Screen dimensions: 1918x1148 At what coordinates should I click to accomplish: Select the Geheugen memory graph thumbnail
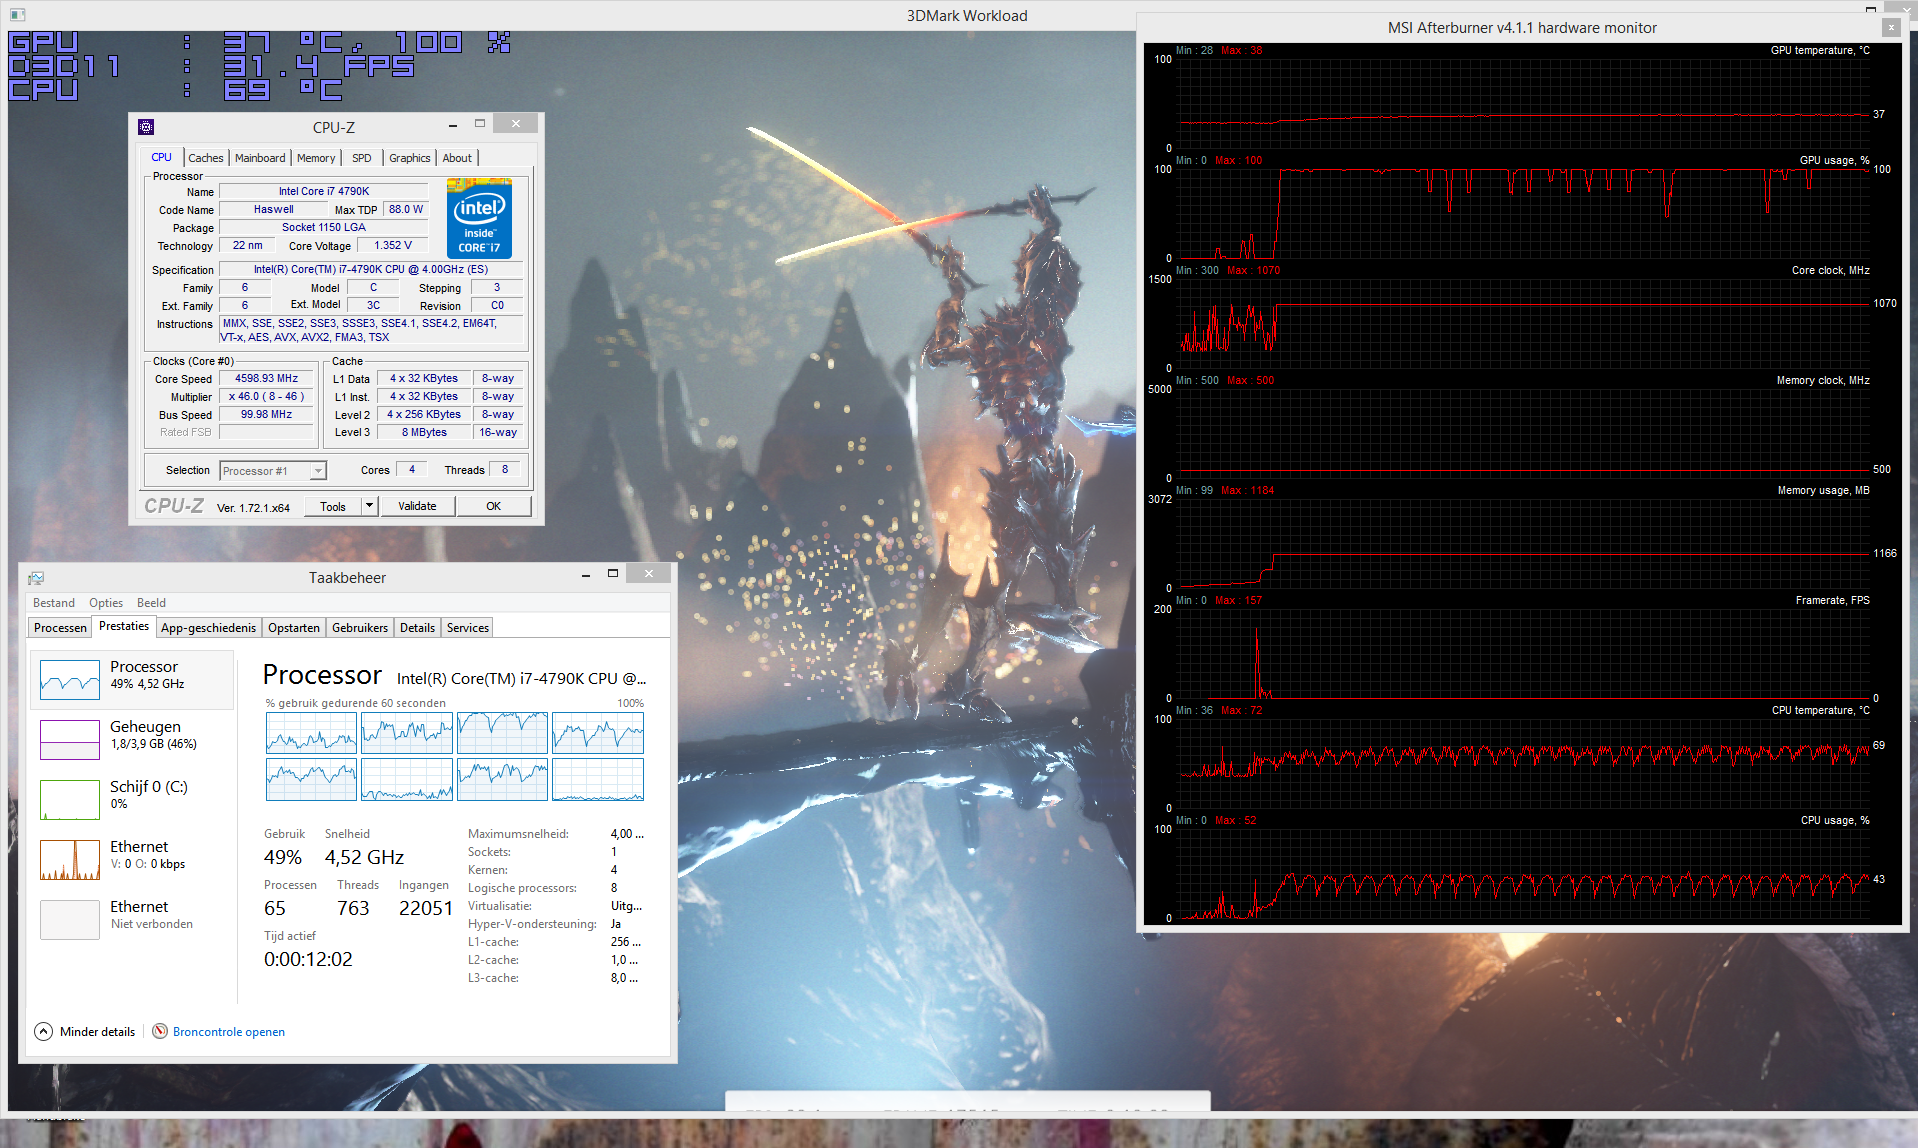point(70,740)
